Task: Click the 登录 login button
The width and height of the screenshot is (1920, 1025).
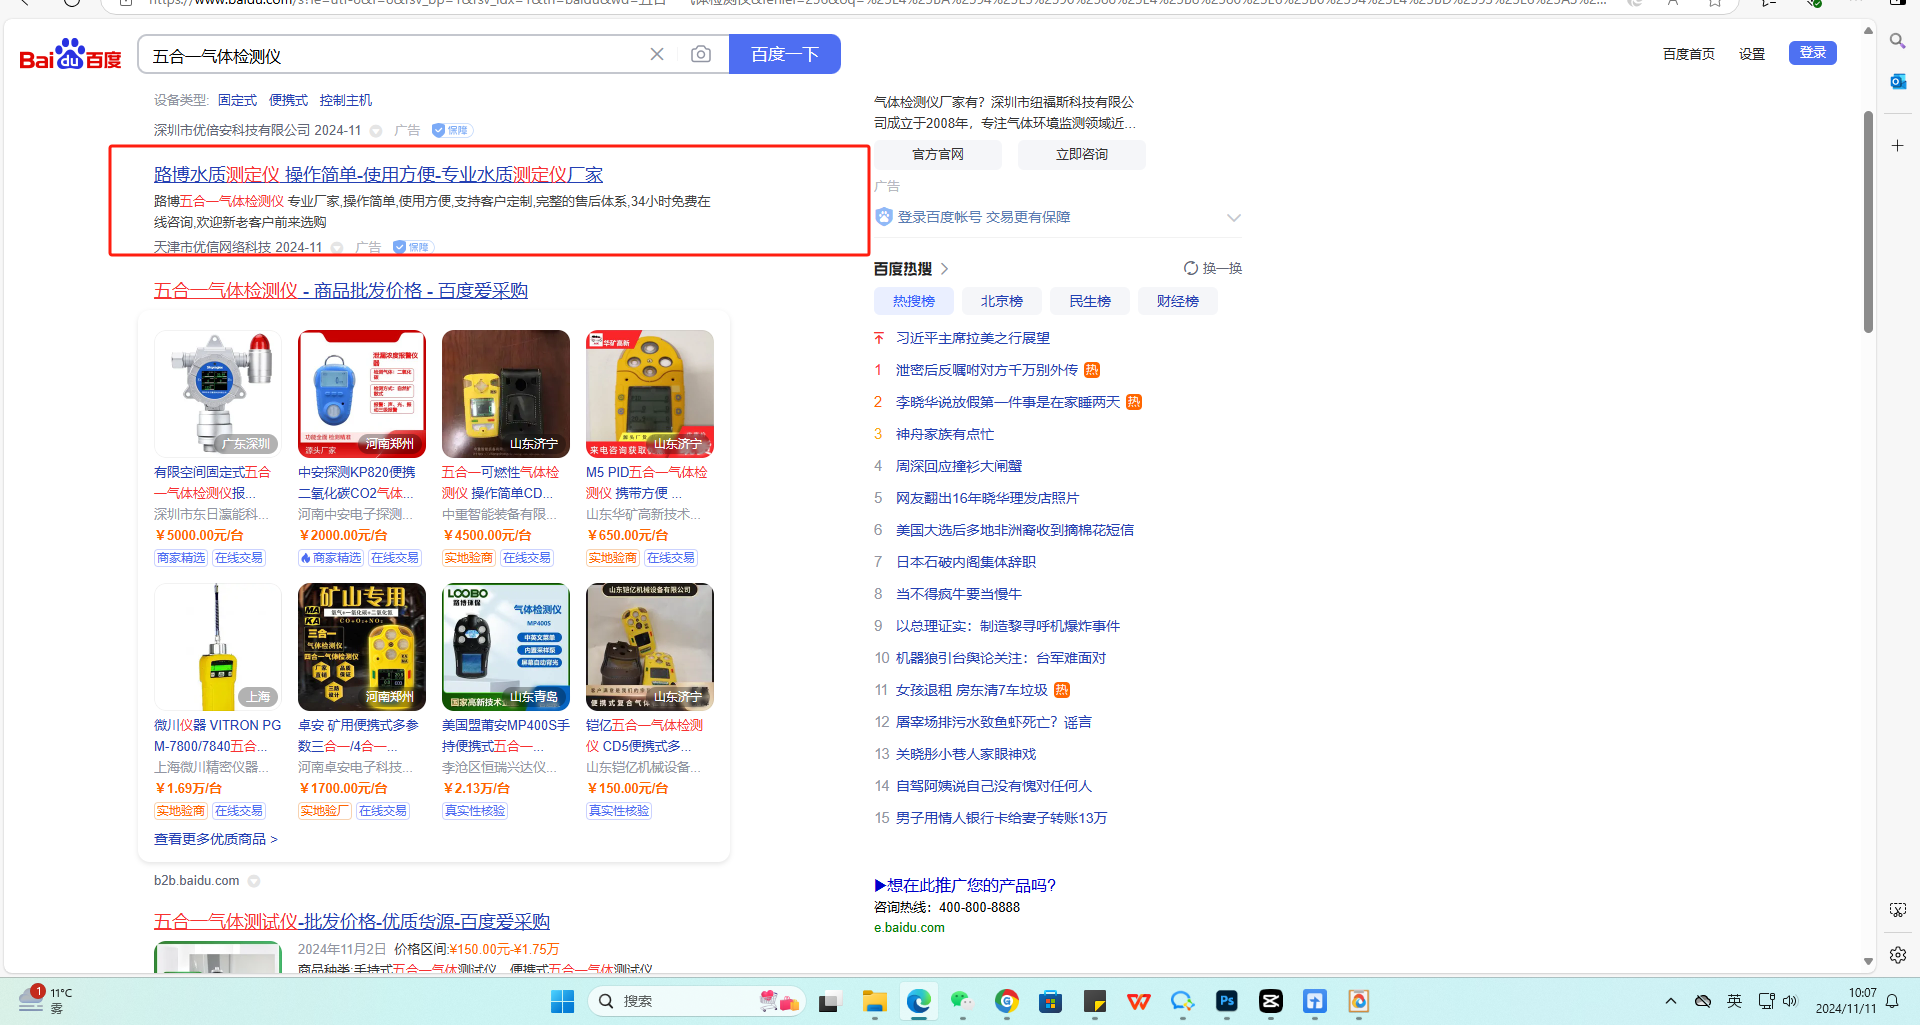Action: (1812, 53)
